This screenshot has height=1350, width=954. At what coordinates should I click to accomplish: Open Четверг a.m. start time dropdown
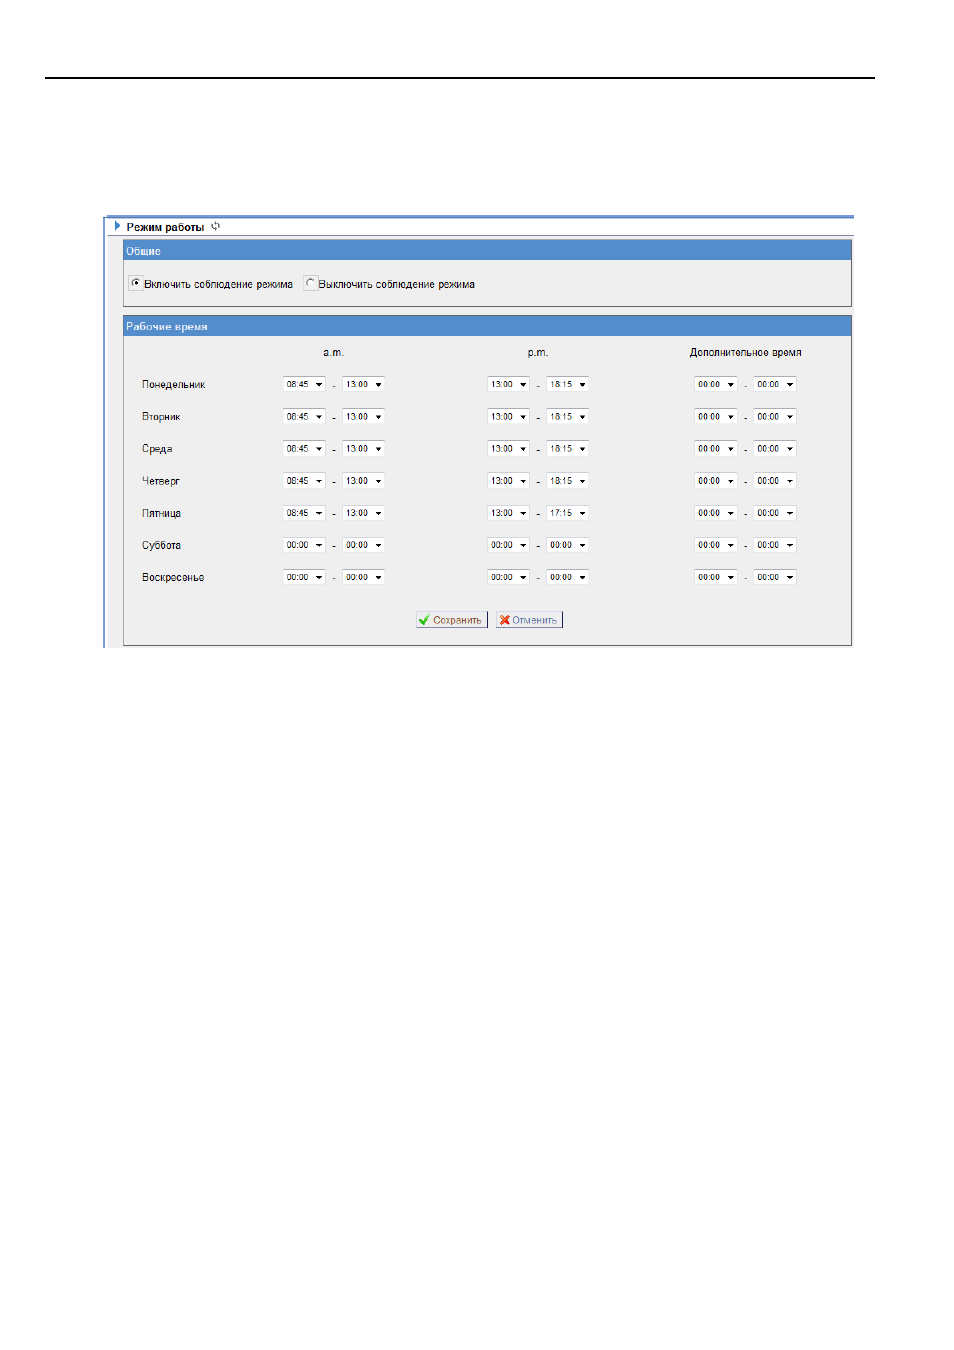(x=304, y=481)
